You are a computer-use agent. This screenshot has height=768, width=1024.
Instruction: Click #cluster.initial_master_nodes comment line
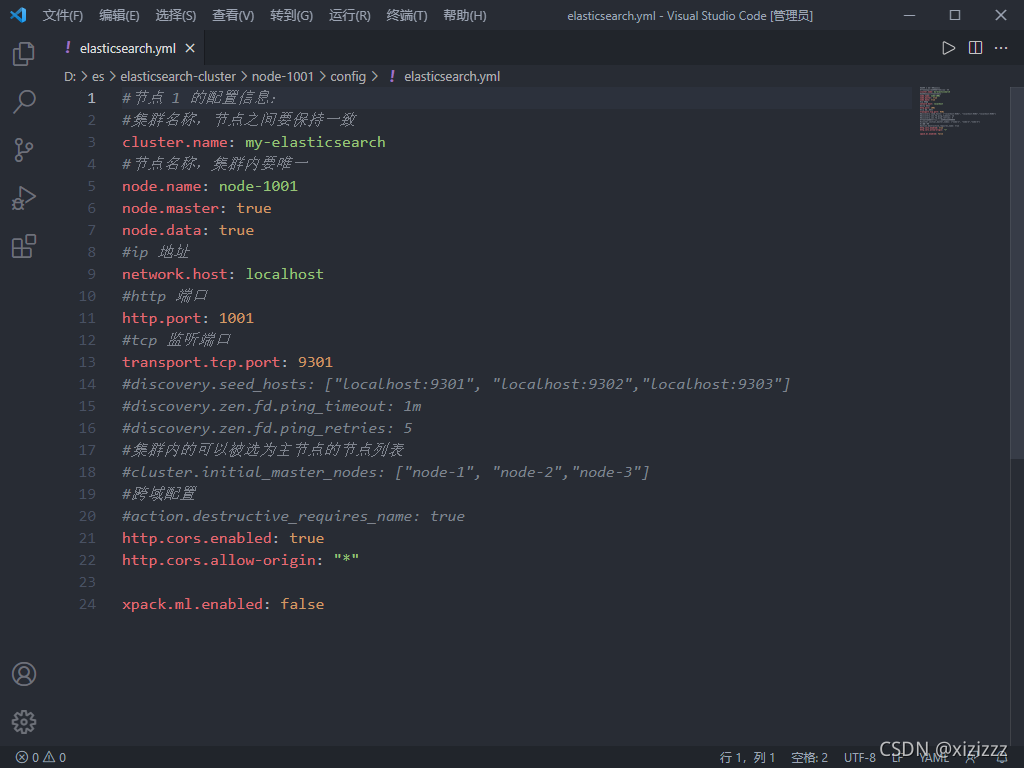[385, 472]
